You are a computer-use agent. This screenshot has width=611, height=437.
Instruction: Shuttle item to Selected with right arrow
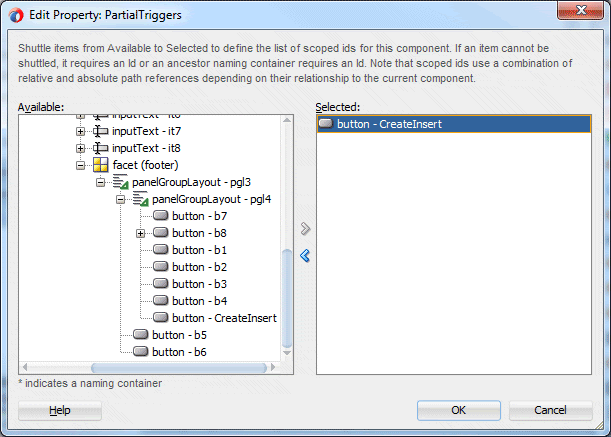305,229
